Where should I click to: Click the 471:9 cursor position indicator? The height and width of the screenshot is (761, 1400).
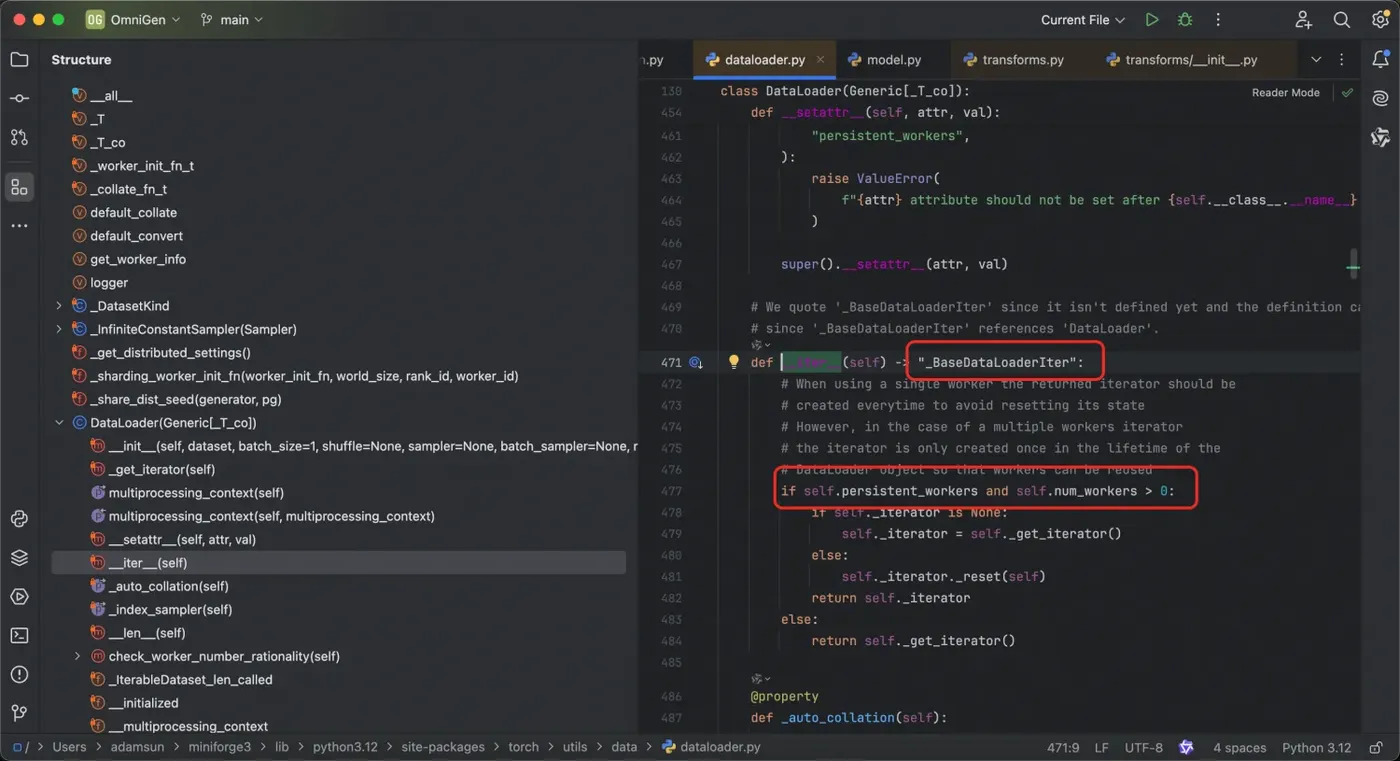(x=1063, y=747)
